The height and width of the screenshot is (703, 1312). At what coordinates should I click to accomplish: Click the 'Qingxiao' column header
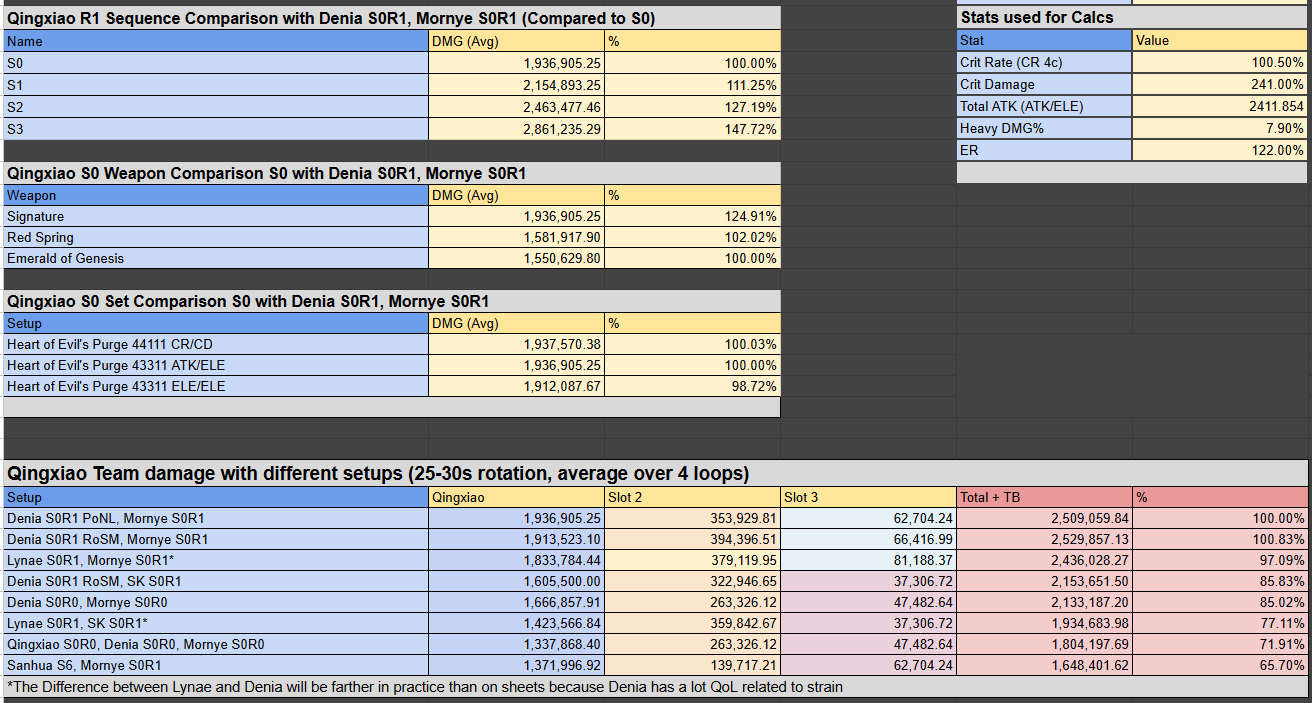(x=517, y=497)
